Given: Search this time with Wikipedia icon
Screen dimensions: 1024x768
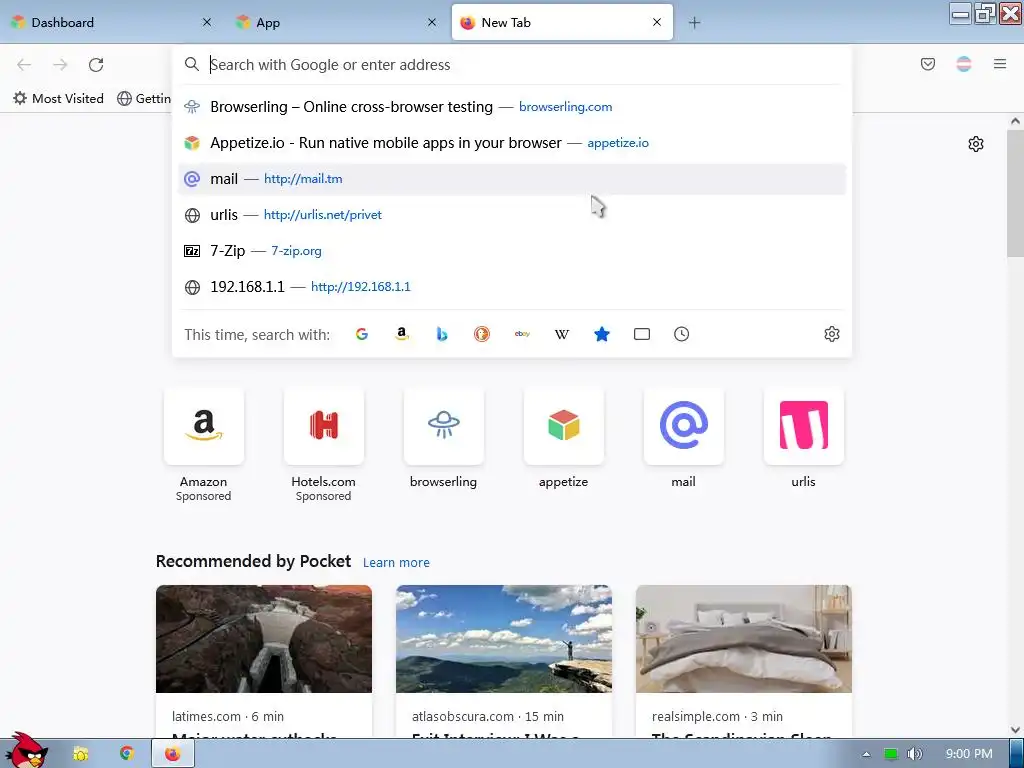Looking at the screenshot, I should pos(562,334).
